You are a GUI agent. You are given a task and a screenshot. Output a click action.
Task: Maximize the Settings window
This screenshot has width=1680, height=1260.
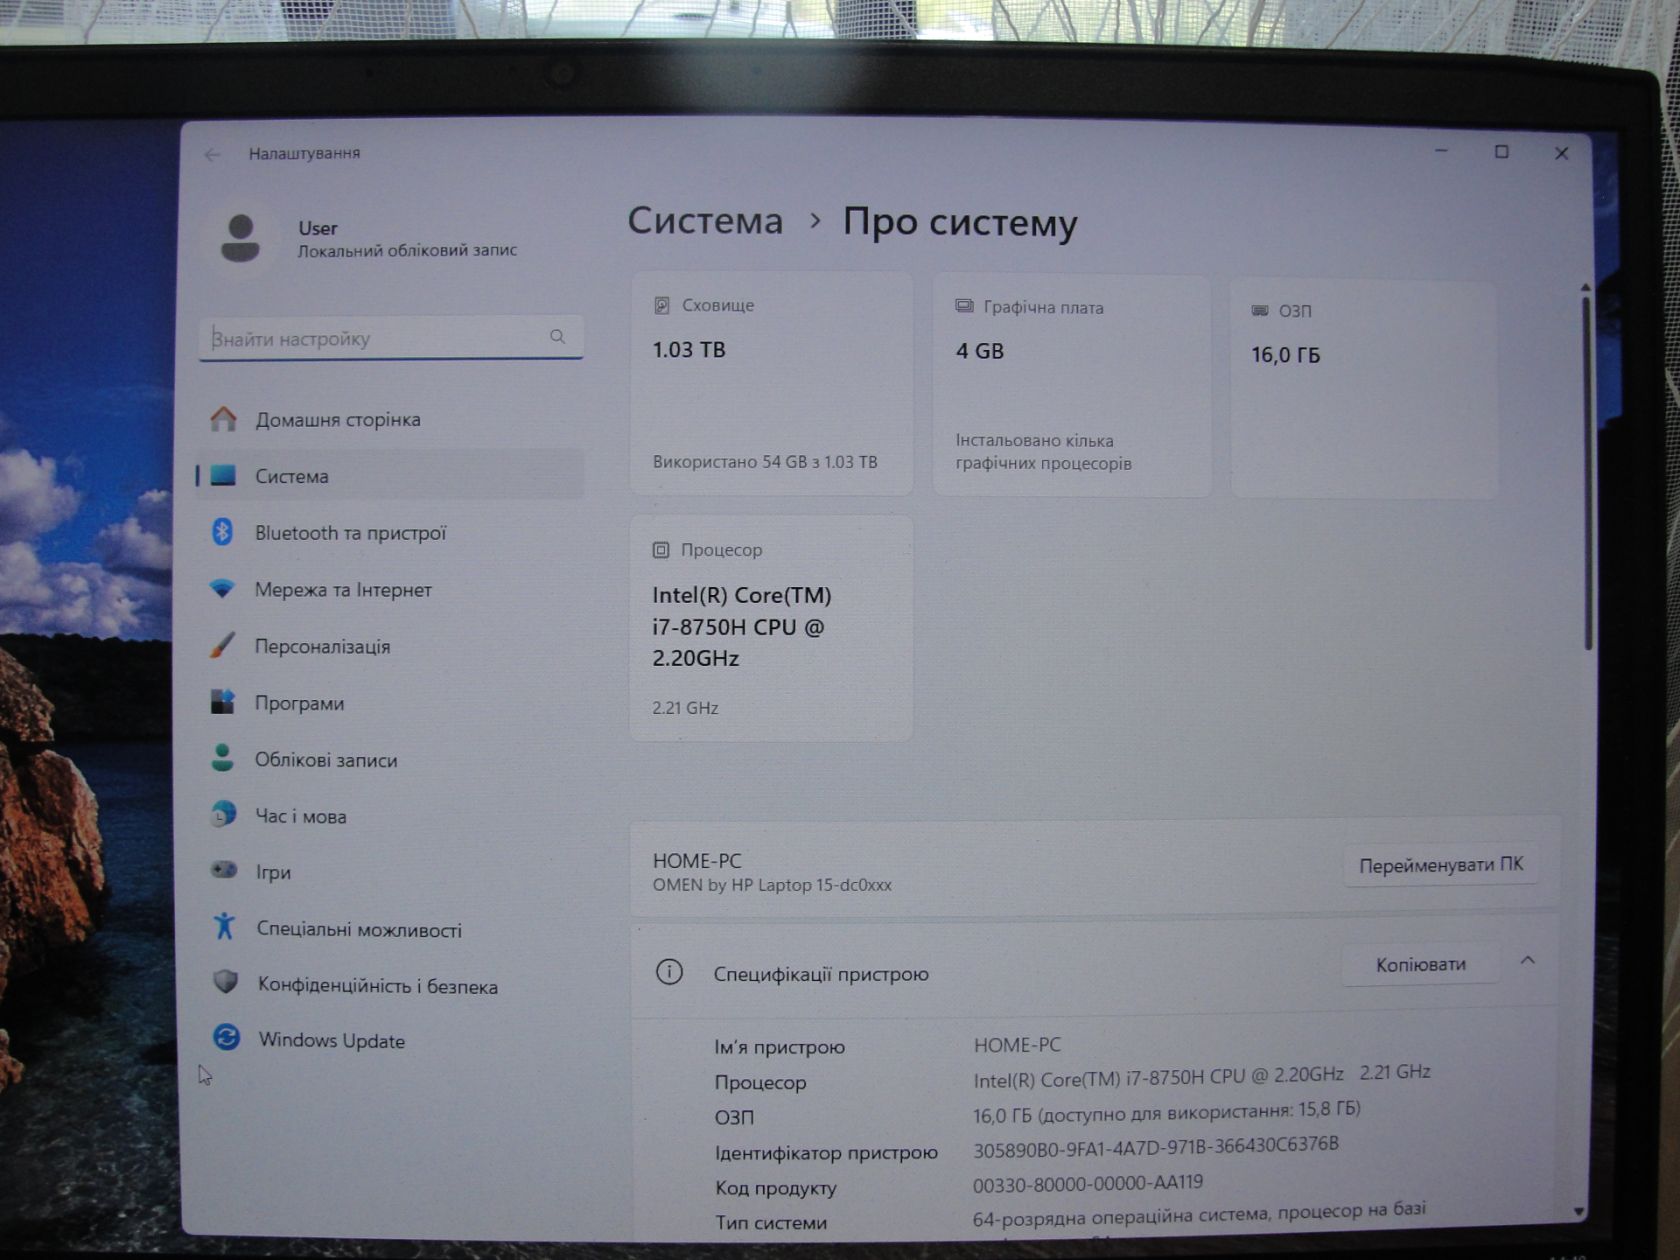point(1501,152)
